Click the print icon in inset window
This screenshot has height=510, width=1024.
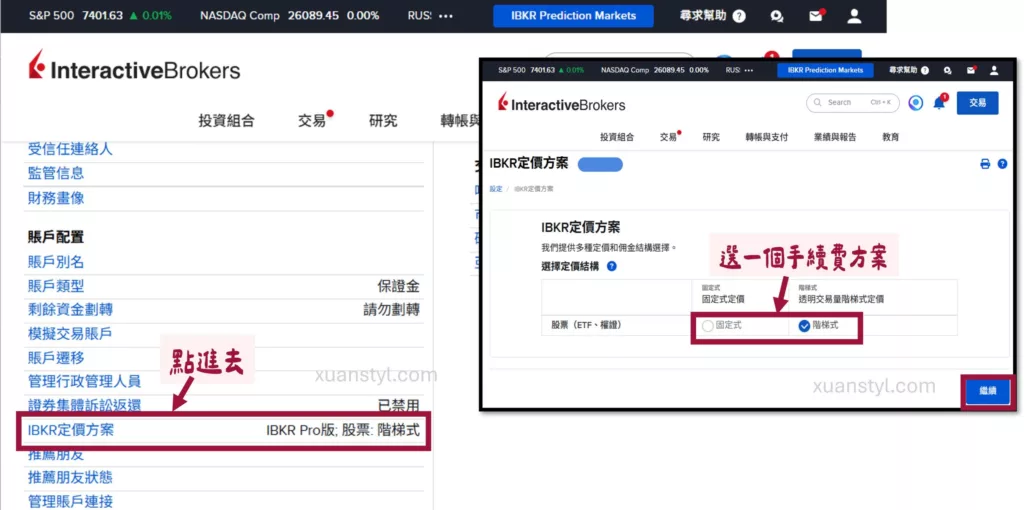coord(985,165)
